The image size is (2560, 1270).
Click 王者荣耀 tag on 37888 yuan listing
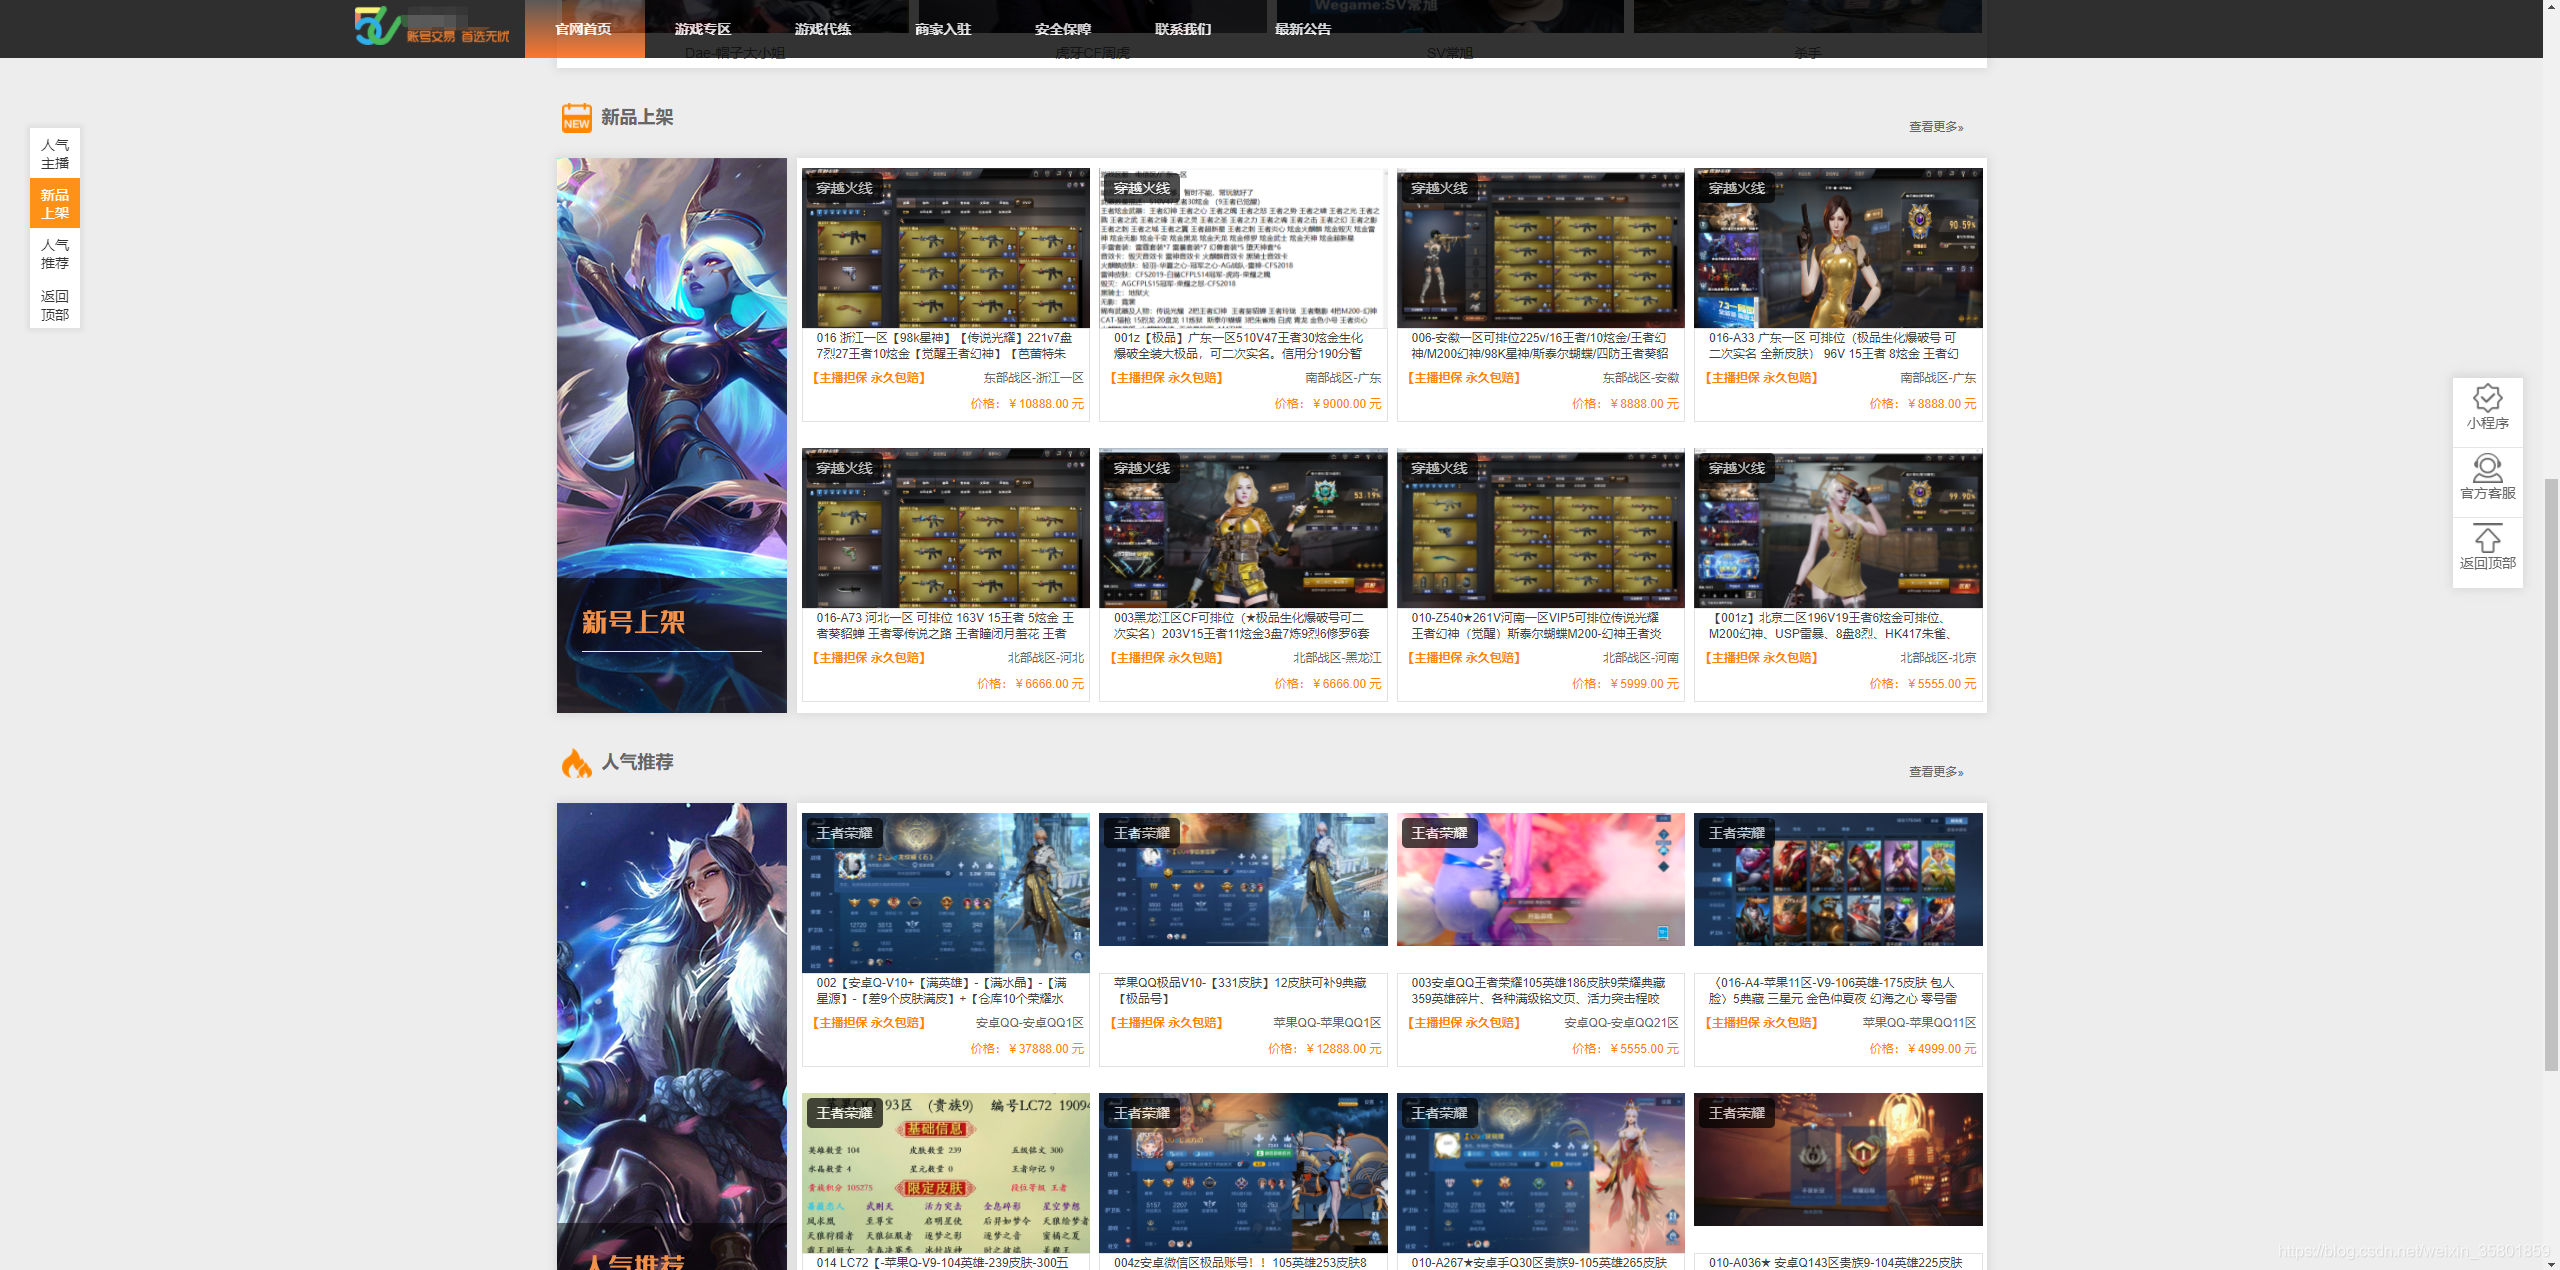[844, 833]
